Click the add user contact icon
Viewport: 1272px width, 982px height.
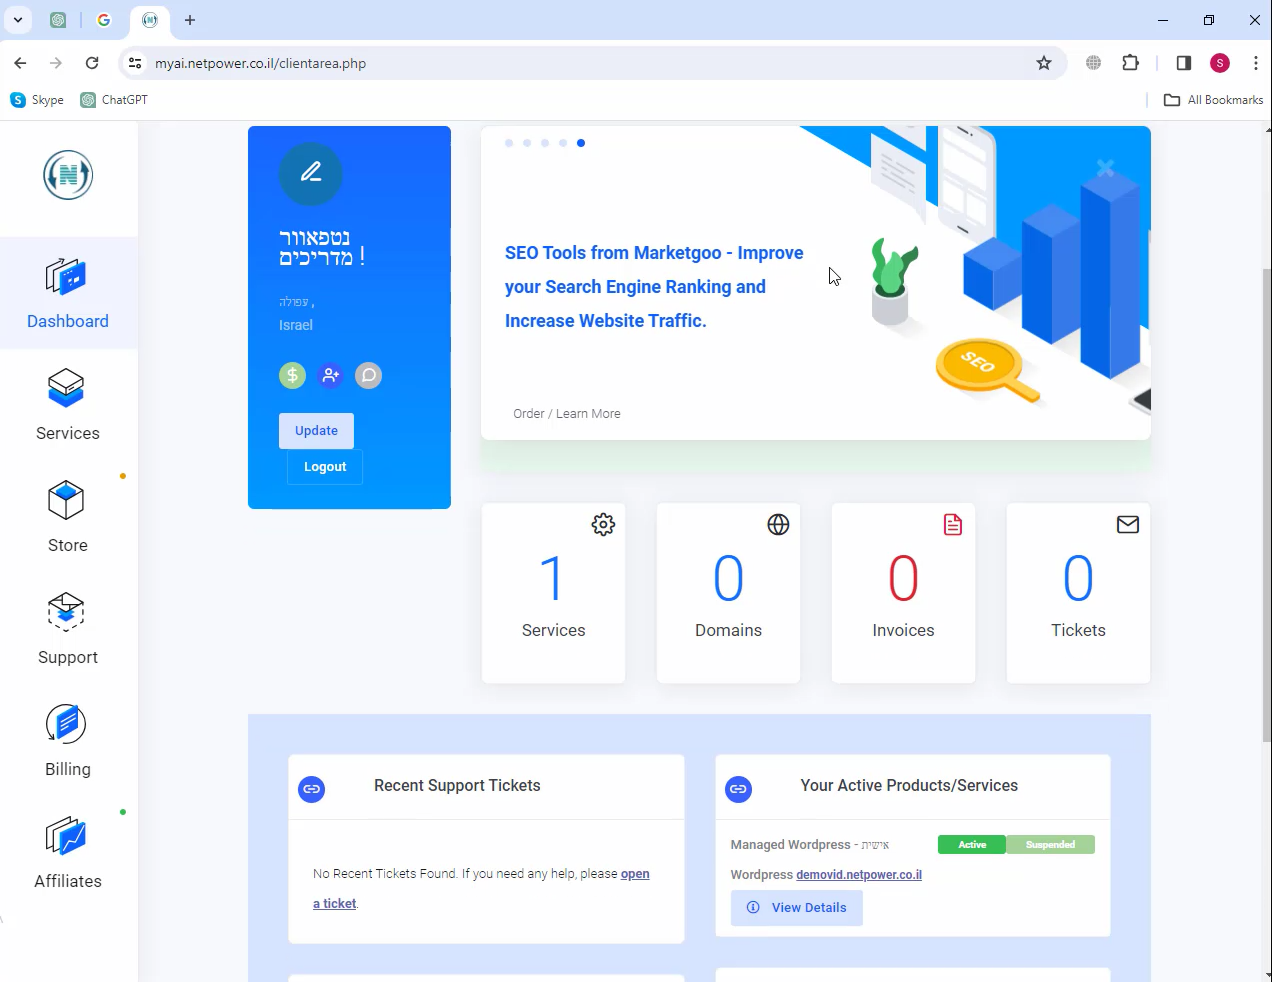330,376
